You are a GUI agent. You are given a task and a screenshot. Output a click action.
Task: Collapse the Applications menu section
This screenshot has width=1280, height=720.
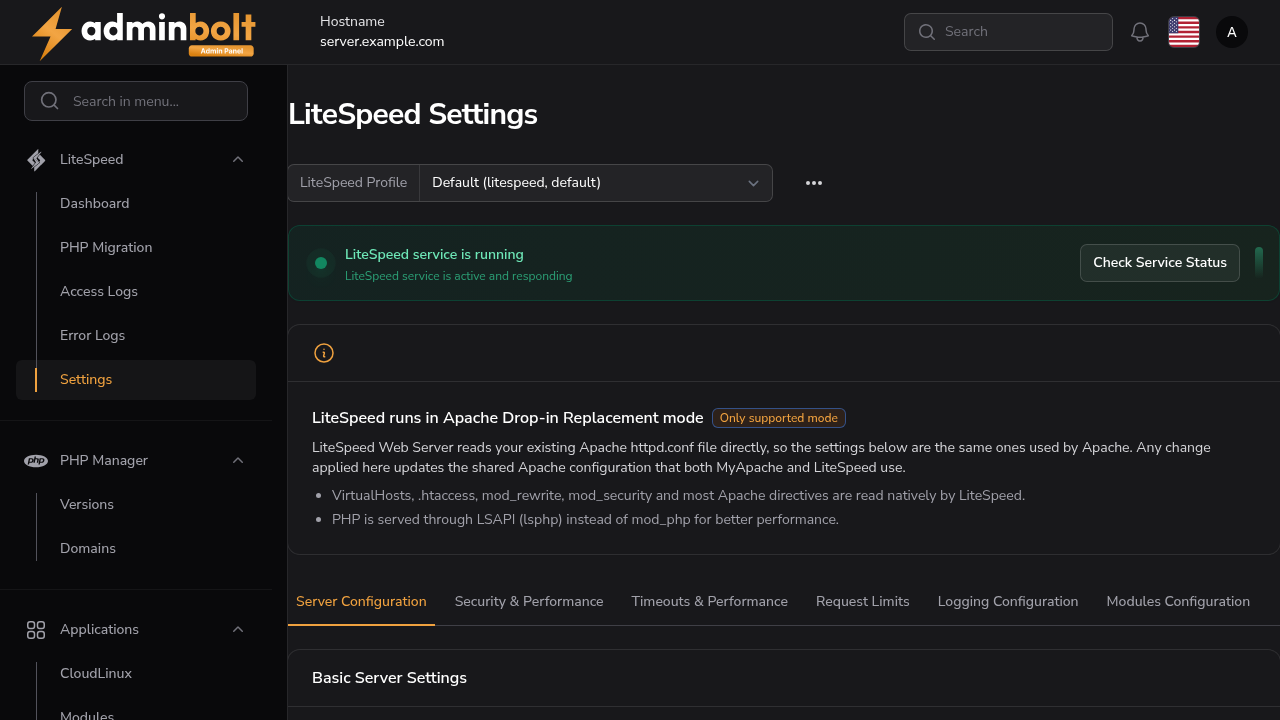(238, 630)
